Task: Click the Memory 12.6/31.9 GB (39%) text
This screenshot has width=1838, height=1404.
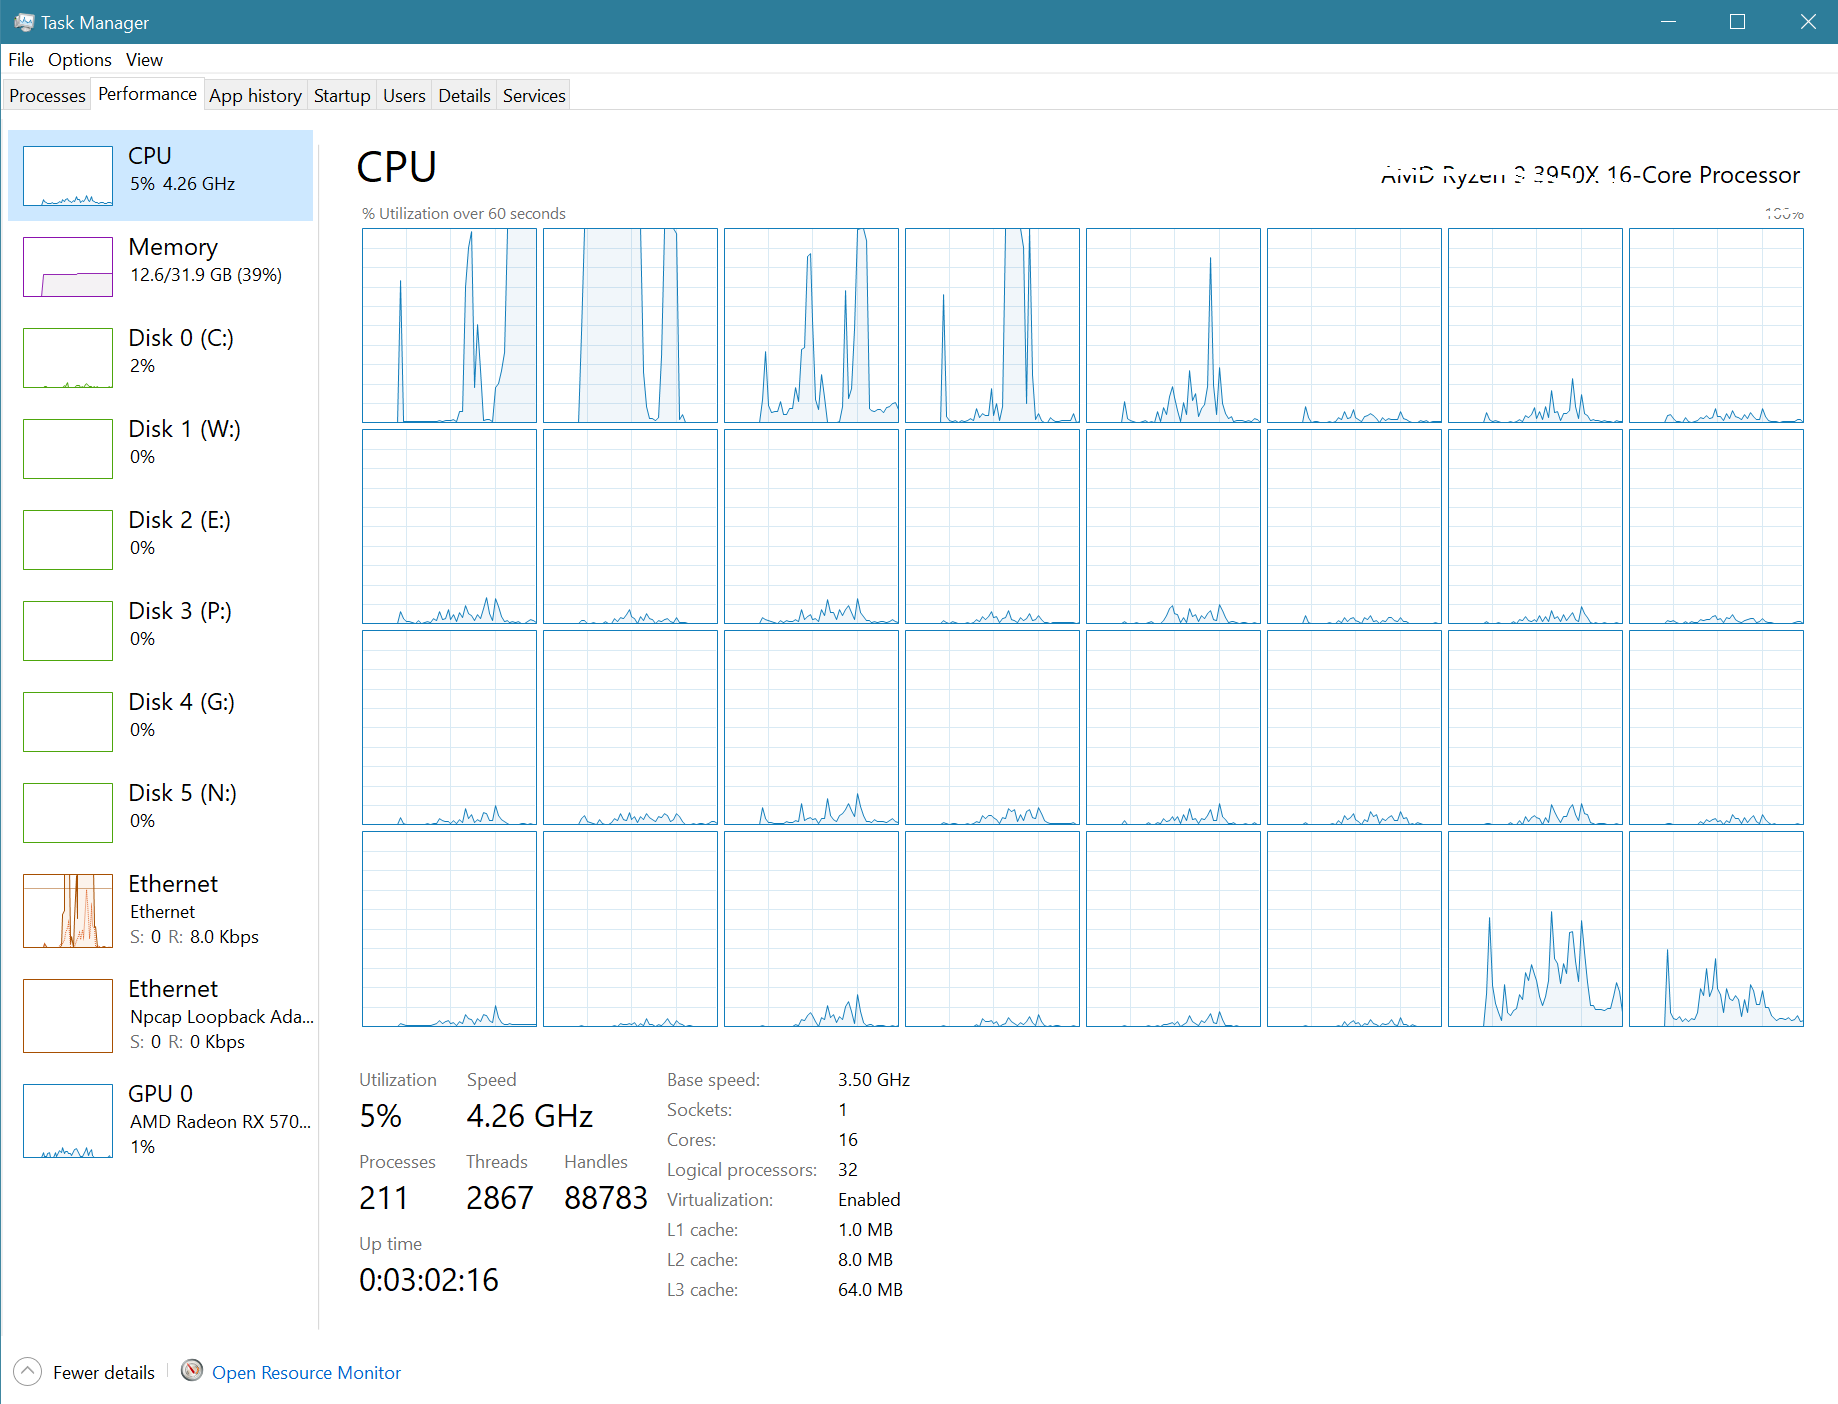Action: coord(206,275)
